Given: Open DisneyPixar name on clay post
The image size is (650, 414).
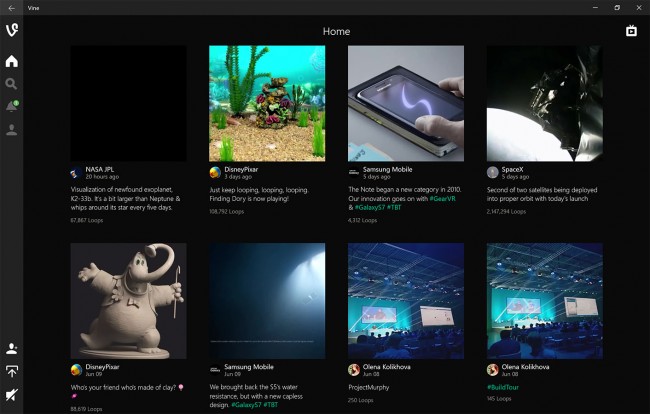Looking at the screenshot, I should point(102,367).
